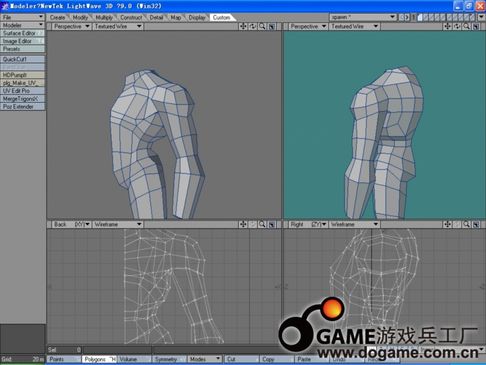Open the Surface Editor

tap(23, 33)
